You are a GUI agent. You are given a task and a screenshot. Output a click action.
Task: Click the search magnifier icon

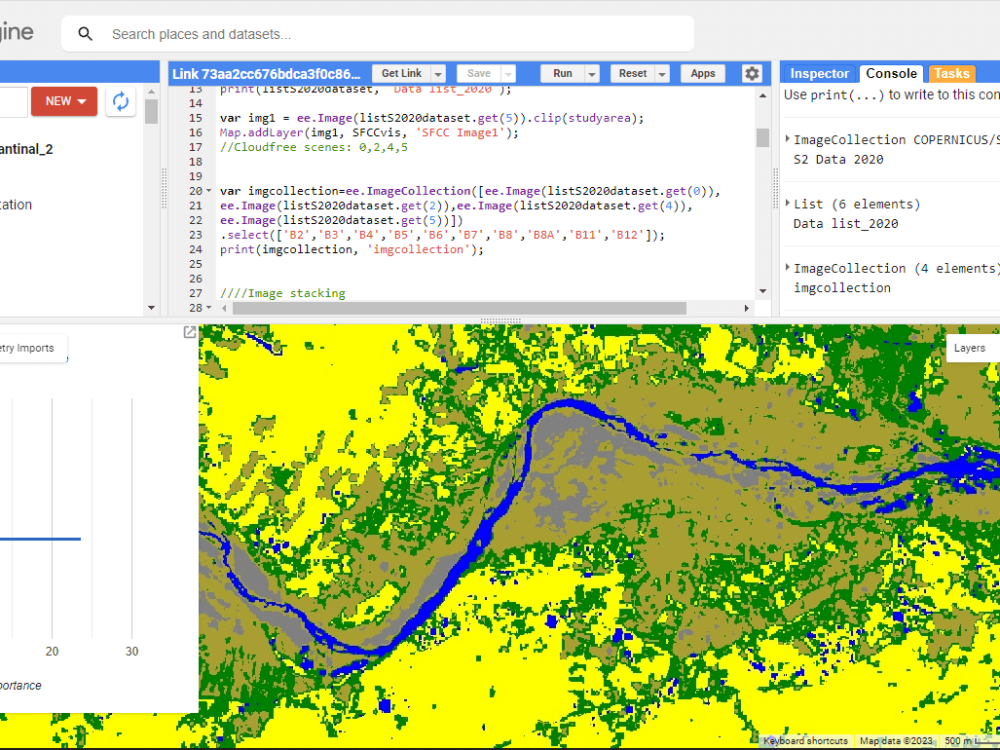click(x=85, y=33)
